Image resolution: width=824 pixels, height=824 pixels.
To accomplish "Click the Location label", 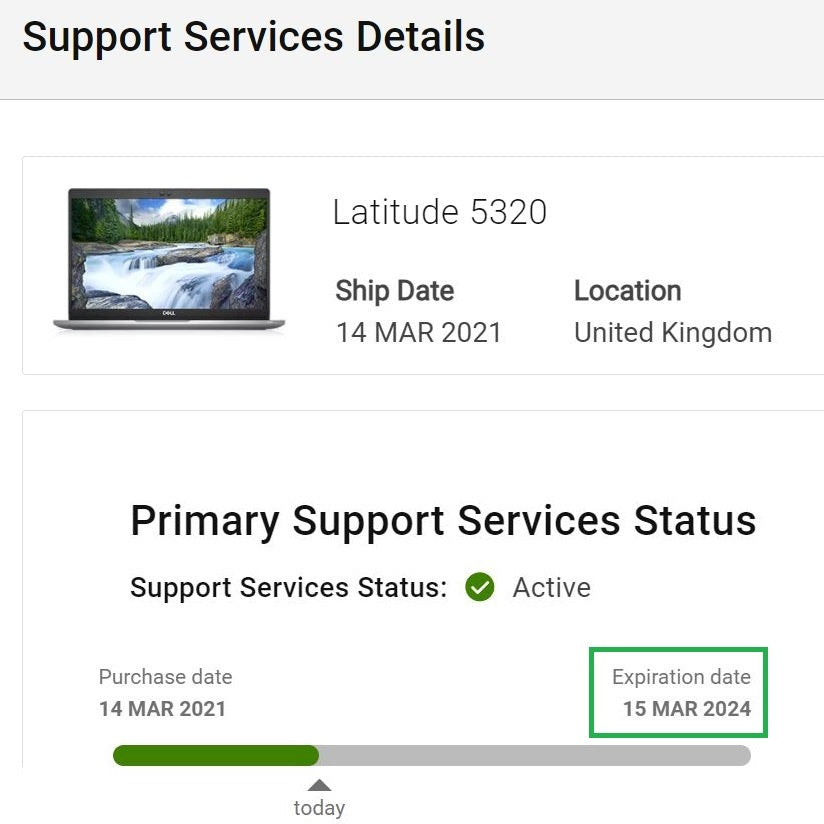I will click(x=627, y=291).
